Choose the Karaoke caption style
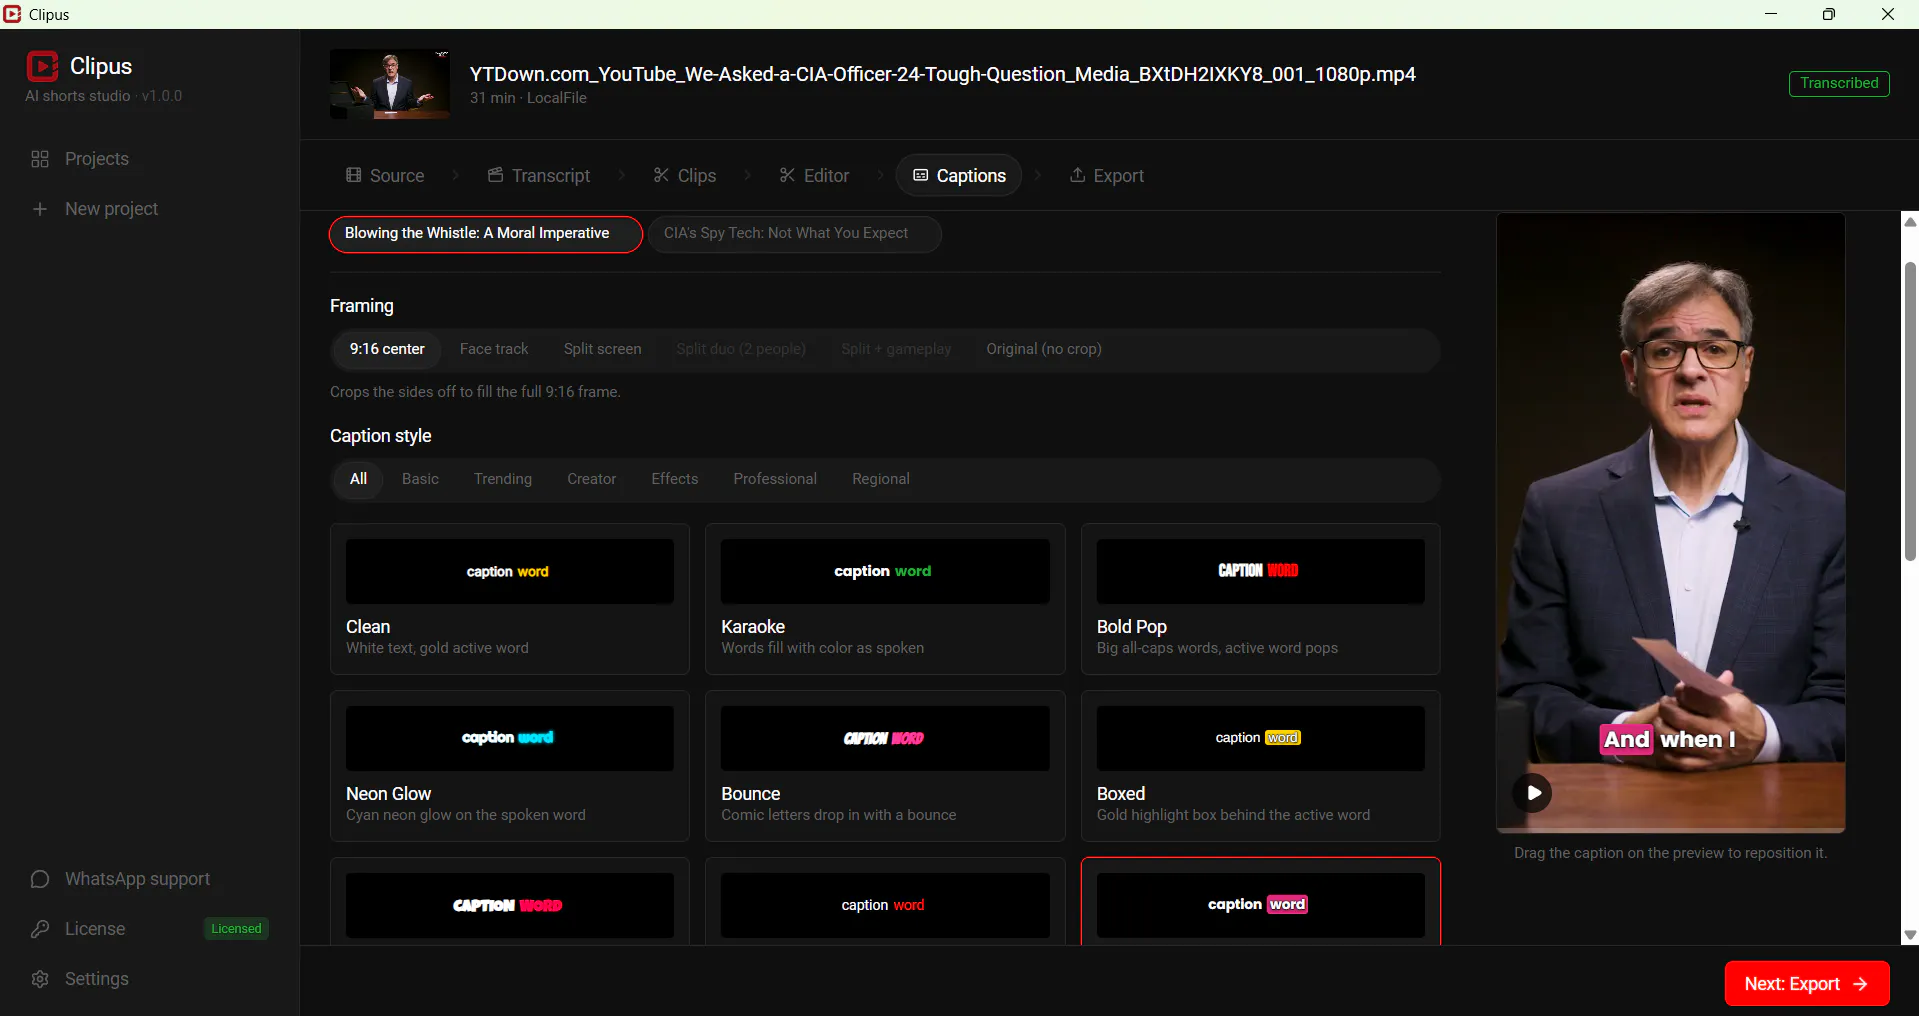This screenshot has width=1919, height=1016. 885,599
